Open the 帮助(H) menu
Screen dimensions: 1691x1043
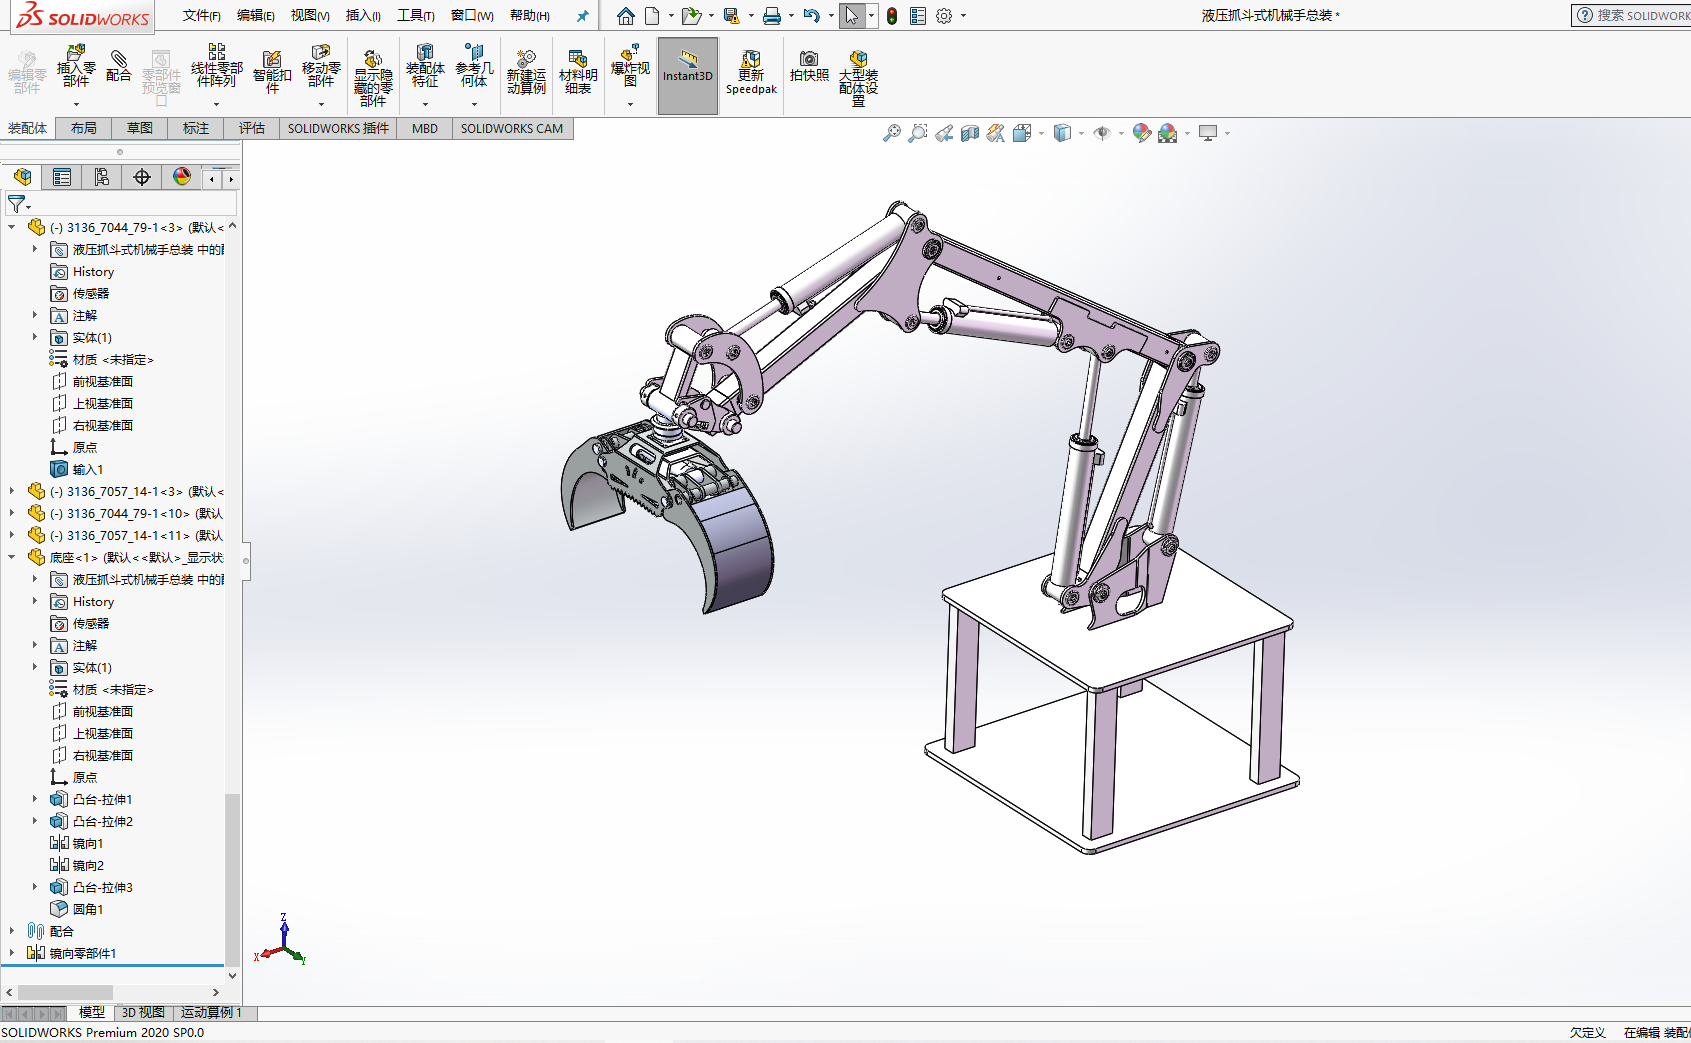tap(529, 16)
